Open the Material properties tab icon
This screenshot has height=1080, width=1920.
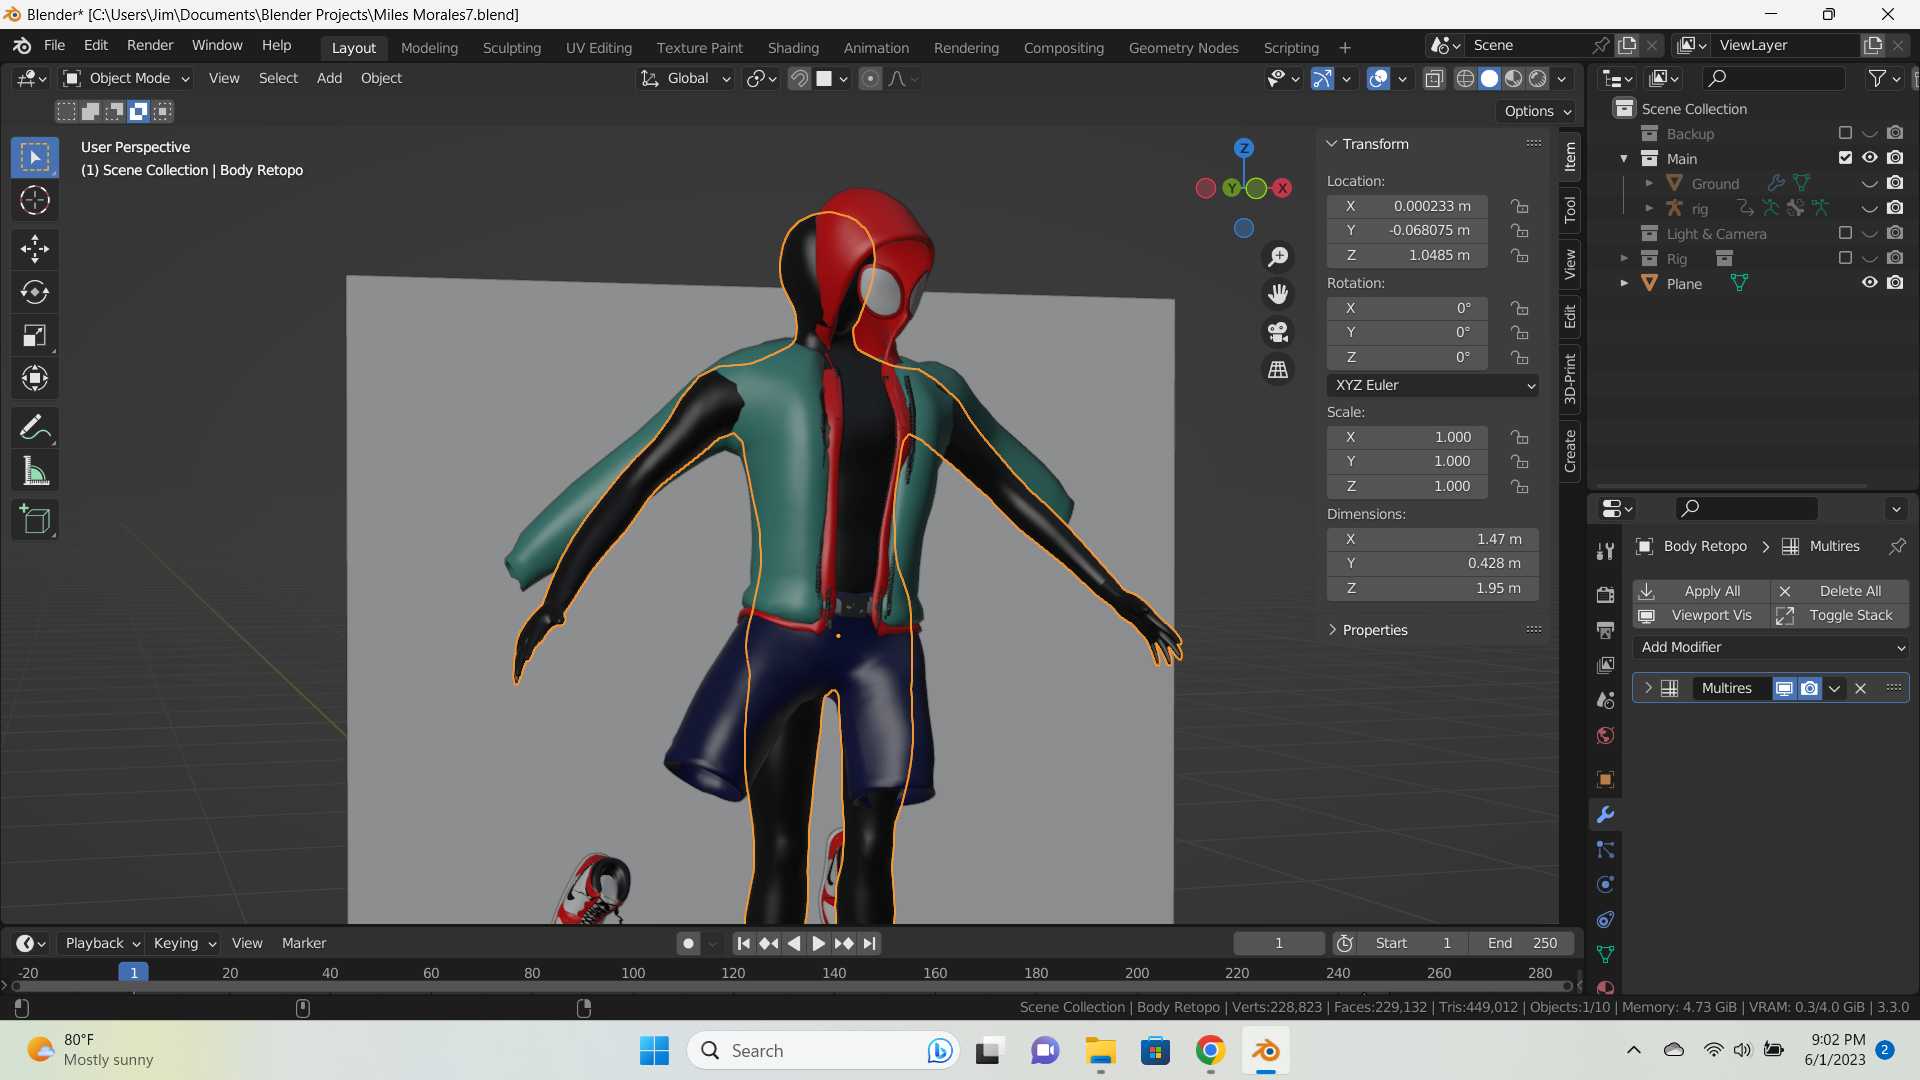pyautogui.click(x=1605, y=988)
